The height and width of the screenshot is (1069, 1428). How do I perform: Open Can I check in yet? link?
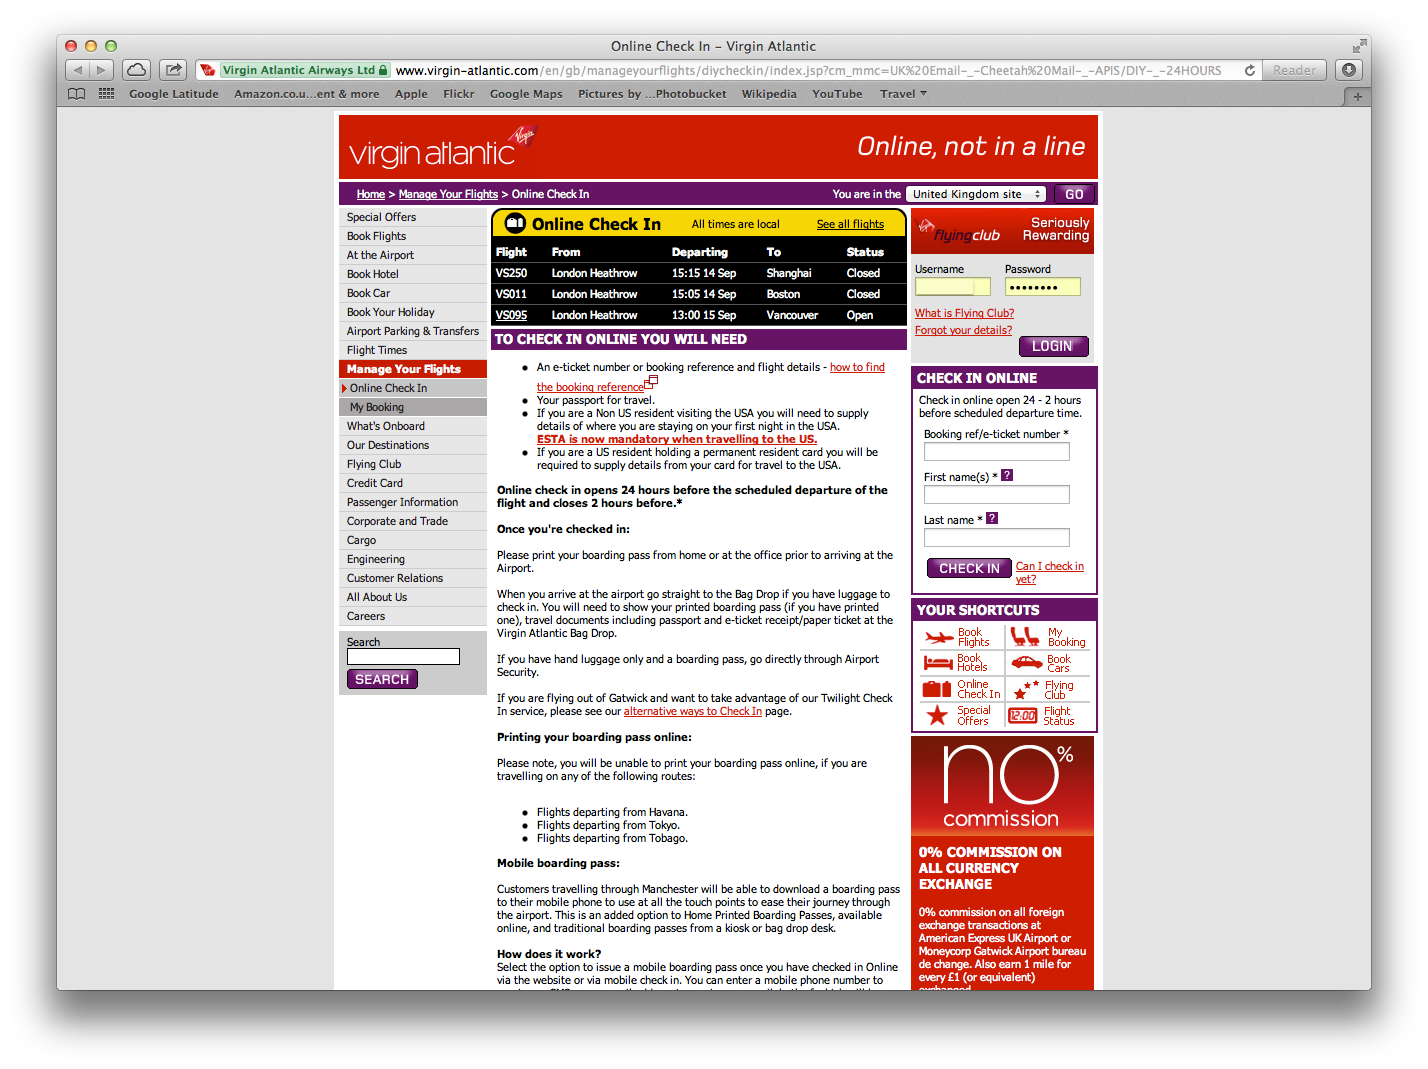pyautogui.click(x=1049, y=572)
